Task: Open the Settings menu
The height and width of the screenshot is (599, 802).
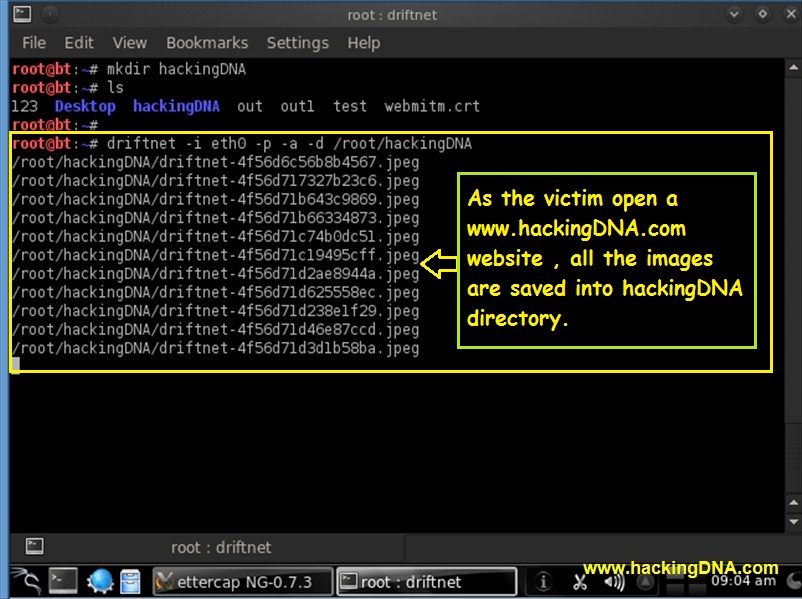Action: [x=298, y=43]
